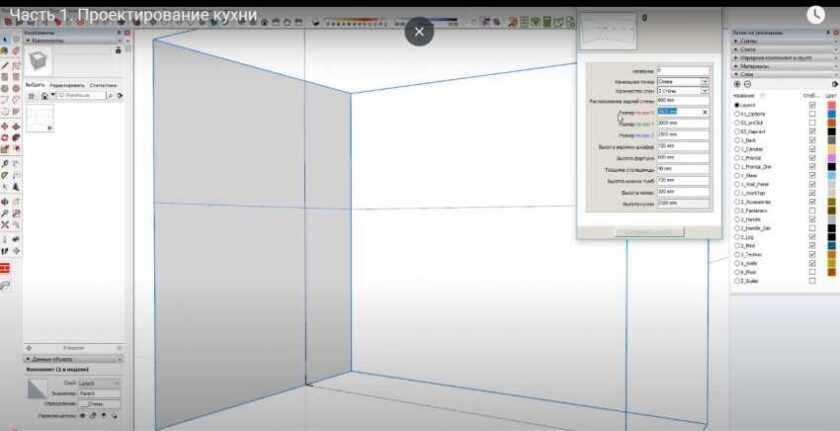Viewport: 840px width, 431px height.
Task: Click the Orbit tool icon
Action: [x=6, y=201]
